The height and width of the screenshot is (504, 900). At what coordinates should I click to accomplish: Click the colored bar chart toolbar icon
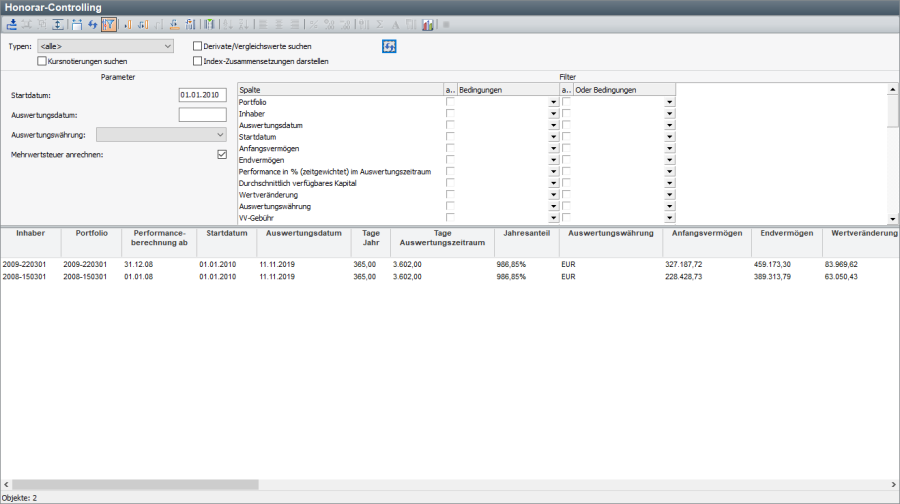(x=428, y=24)
